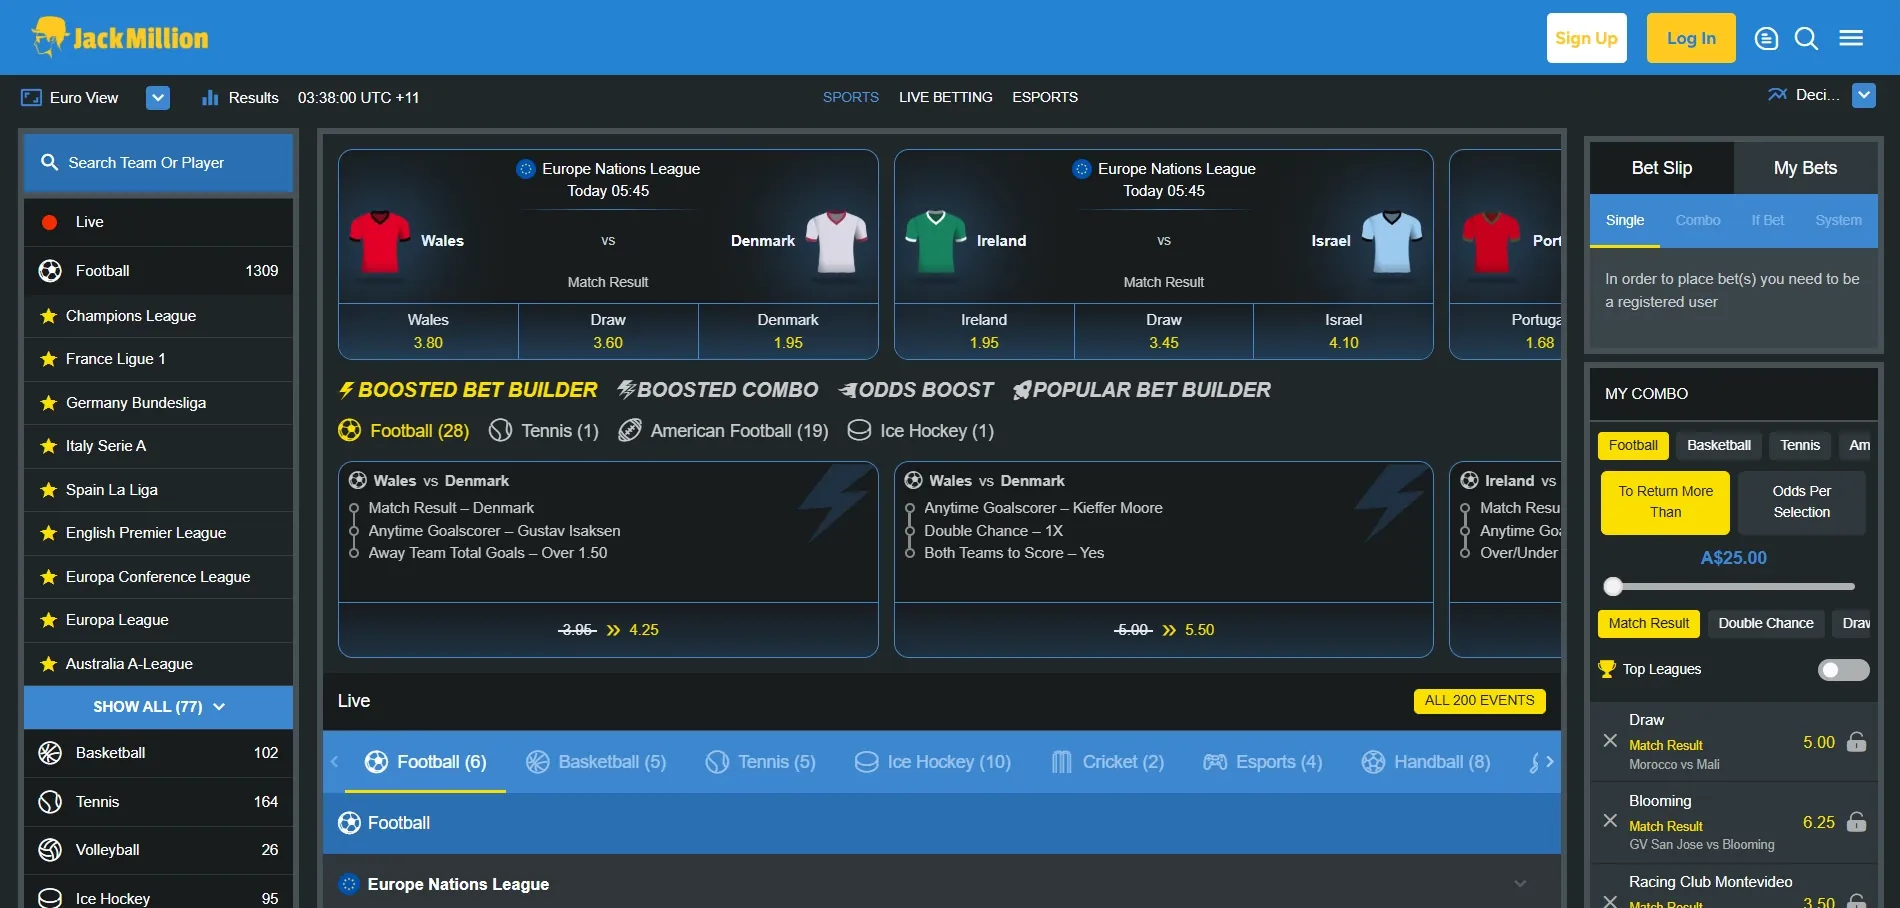Select Double Chance market chip

(1765, 623)
